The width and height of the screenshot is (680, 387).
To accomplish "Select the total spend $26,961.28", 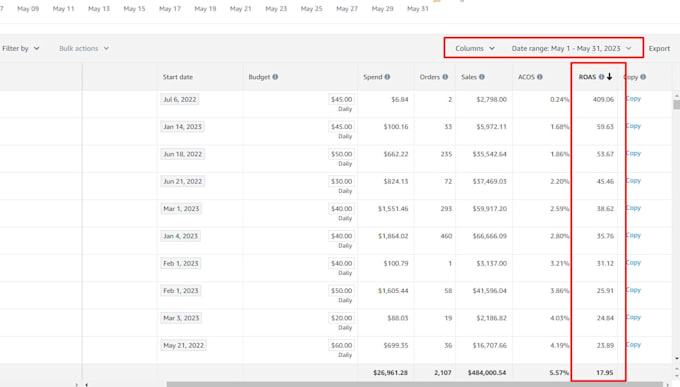I will 390,373.
